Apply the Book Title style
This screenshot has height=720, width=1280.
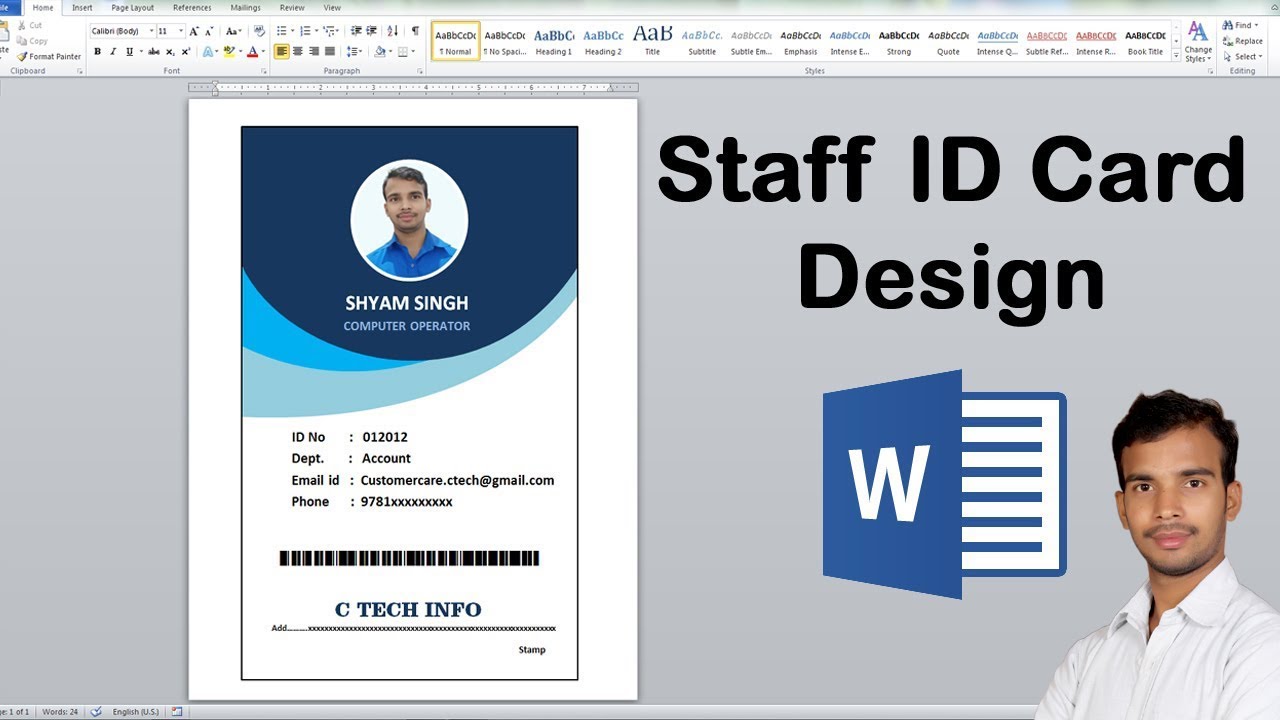pyautogui.click(x=1145, y=41)
